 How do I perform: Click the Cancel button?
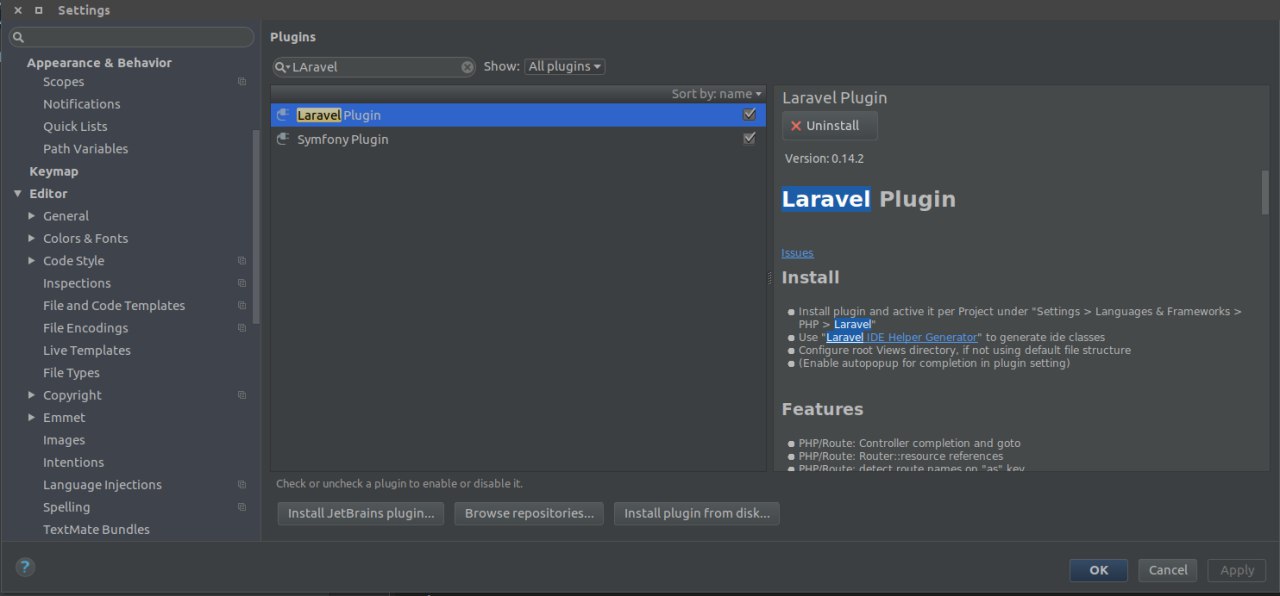point(1168,570)
